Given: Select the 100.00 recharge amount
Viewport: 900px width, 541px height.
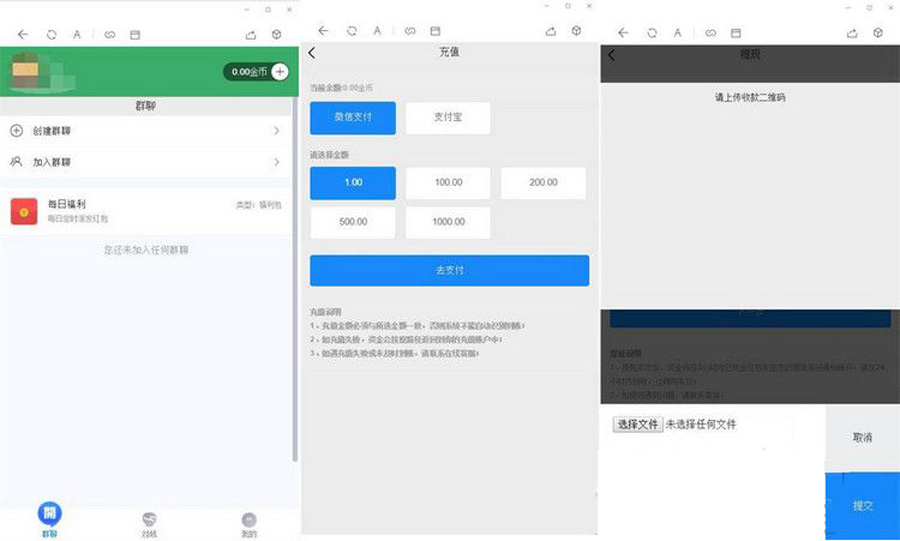Looking at the screenshot, I should (x=448, y=183).
